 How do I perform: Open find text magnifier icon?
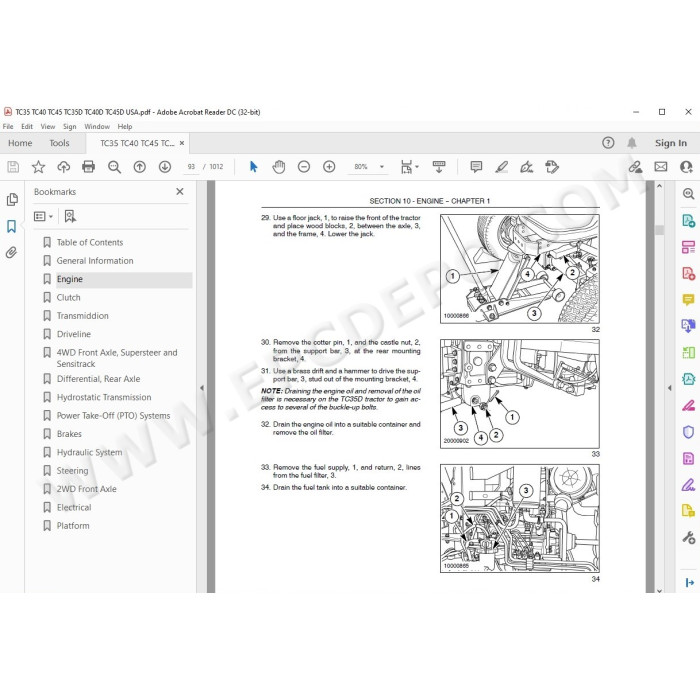point(114,167)
